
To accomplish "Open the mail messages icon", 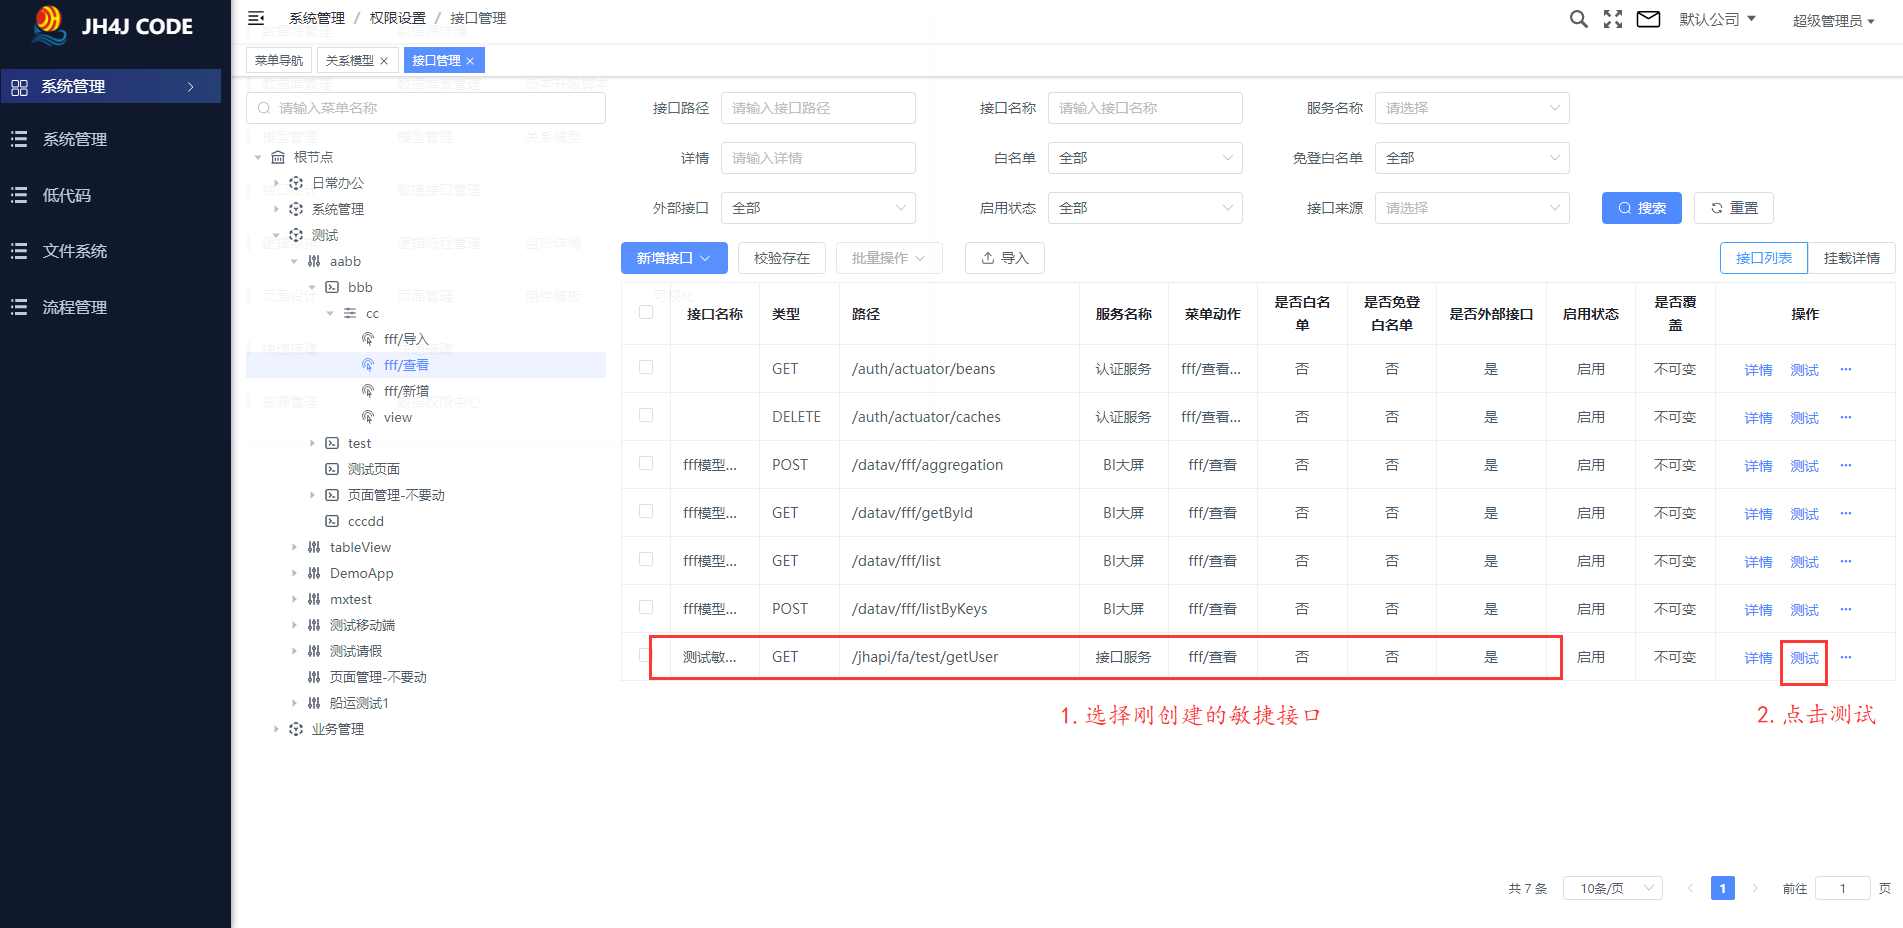I will (1648, 19).
